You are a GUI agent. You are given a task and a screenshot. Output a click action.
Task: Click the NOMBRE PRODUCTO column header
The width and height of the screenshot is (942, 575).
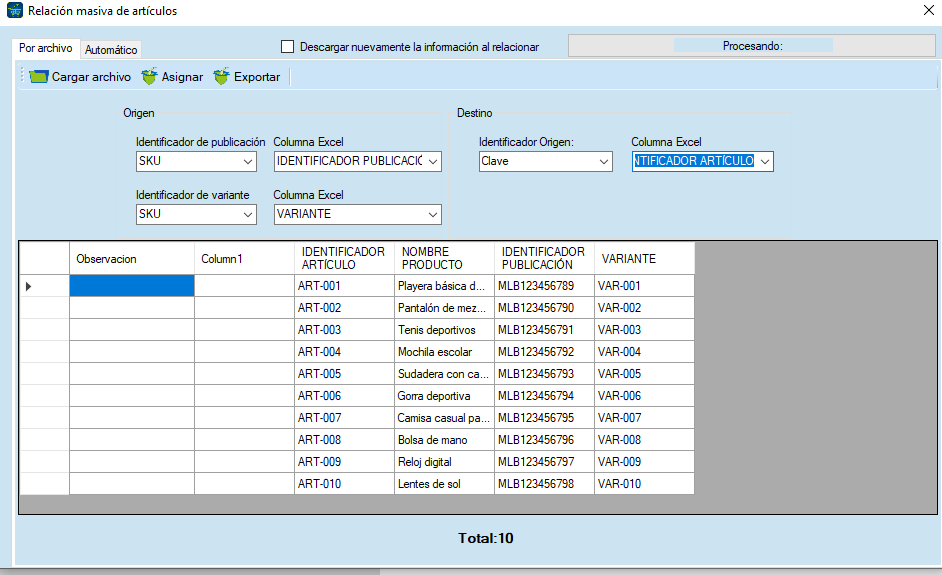click(x=445, y=259)
